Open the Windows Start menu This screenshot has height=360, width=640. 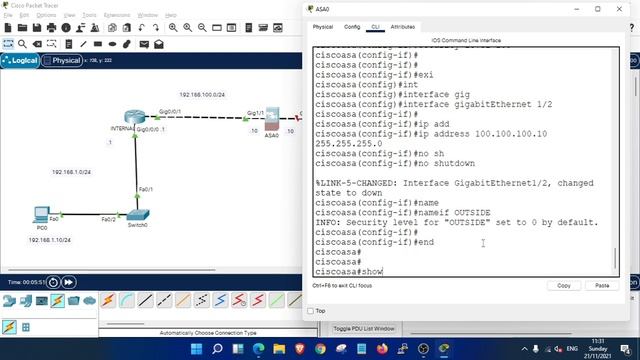[x=196, y=349]
